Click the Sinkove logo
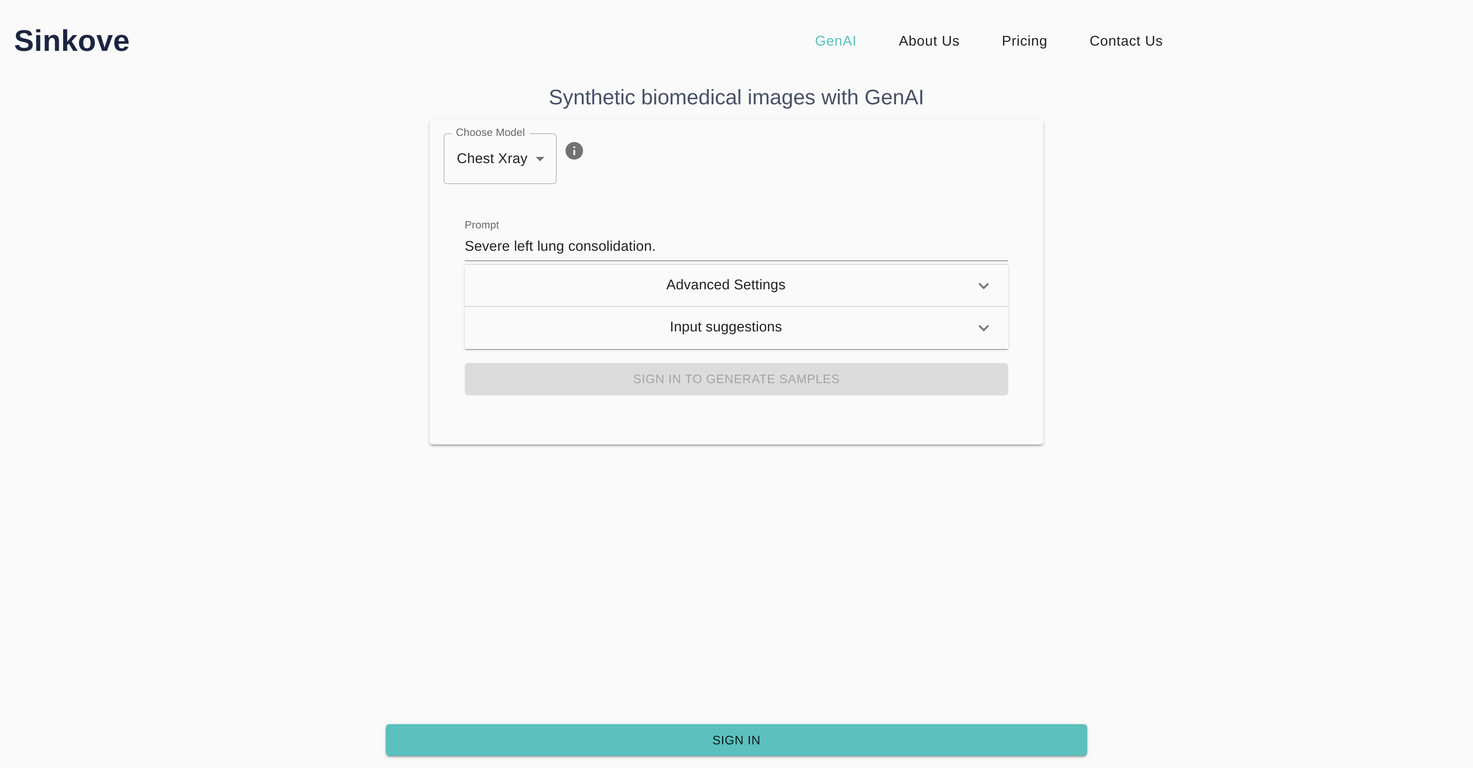Viewport: 1473px width, 768px height. pyautogui.click(x=71, y=40)
